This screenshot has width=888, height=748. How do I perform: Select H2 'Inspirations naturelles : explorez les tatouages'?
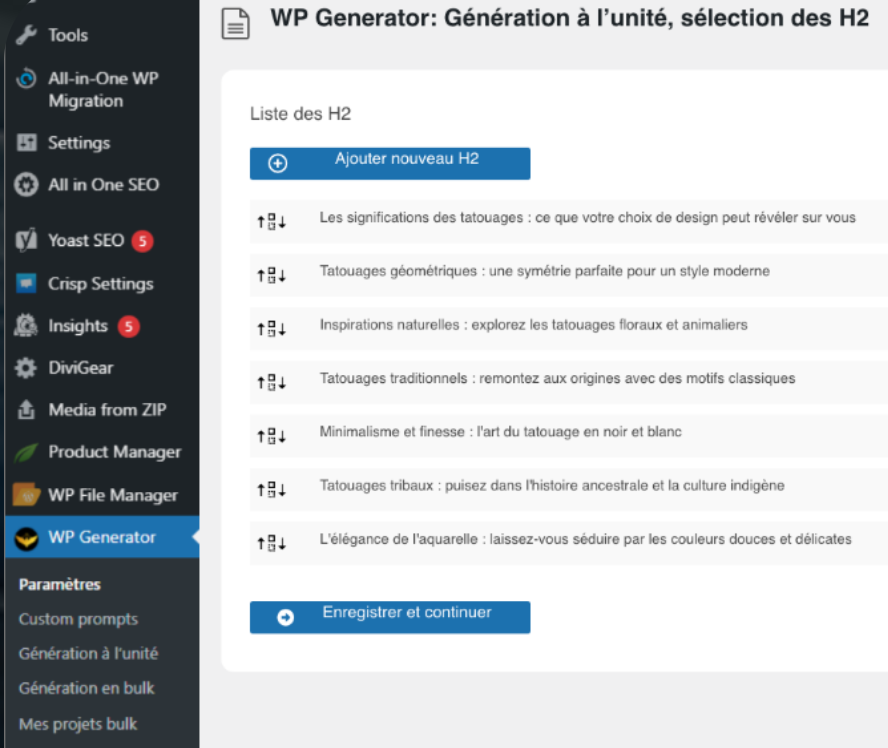click(533, 324)
